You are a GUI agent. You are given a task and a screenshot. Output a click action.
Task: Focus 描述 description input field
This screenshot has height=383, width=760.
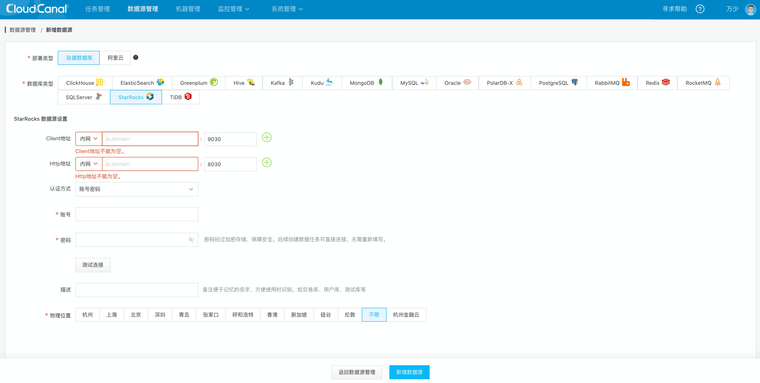click(137, 290)
